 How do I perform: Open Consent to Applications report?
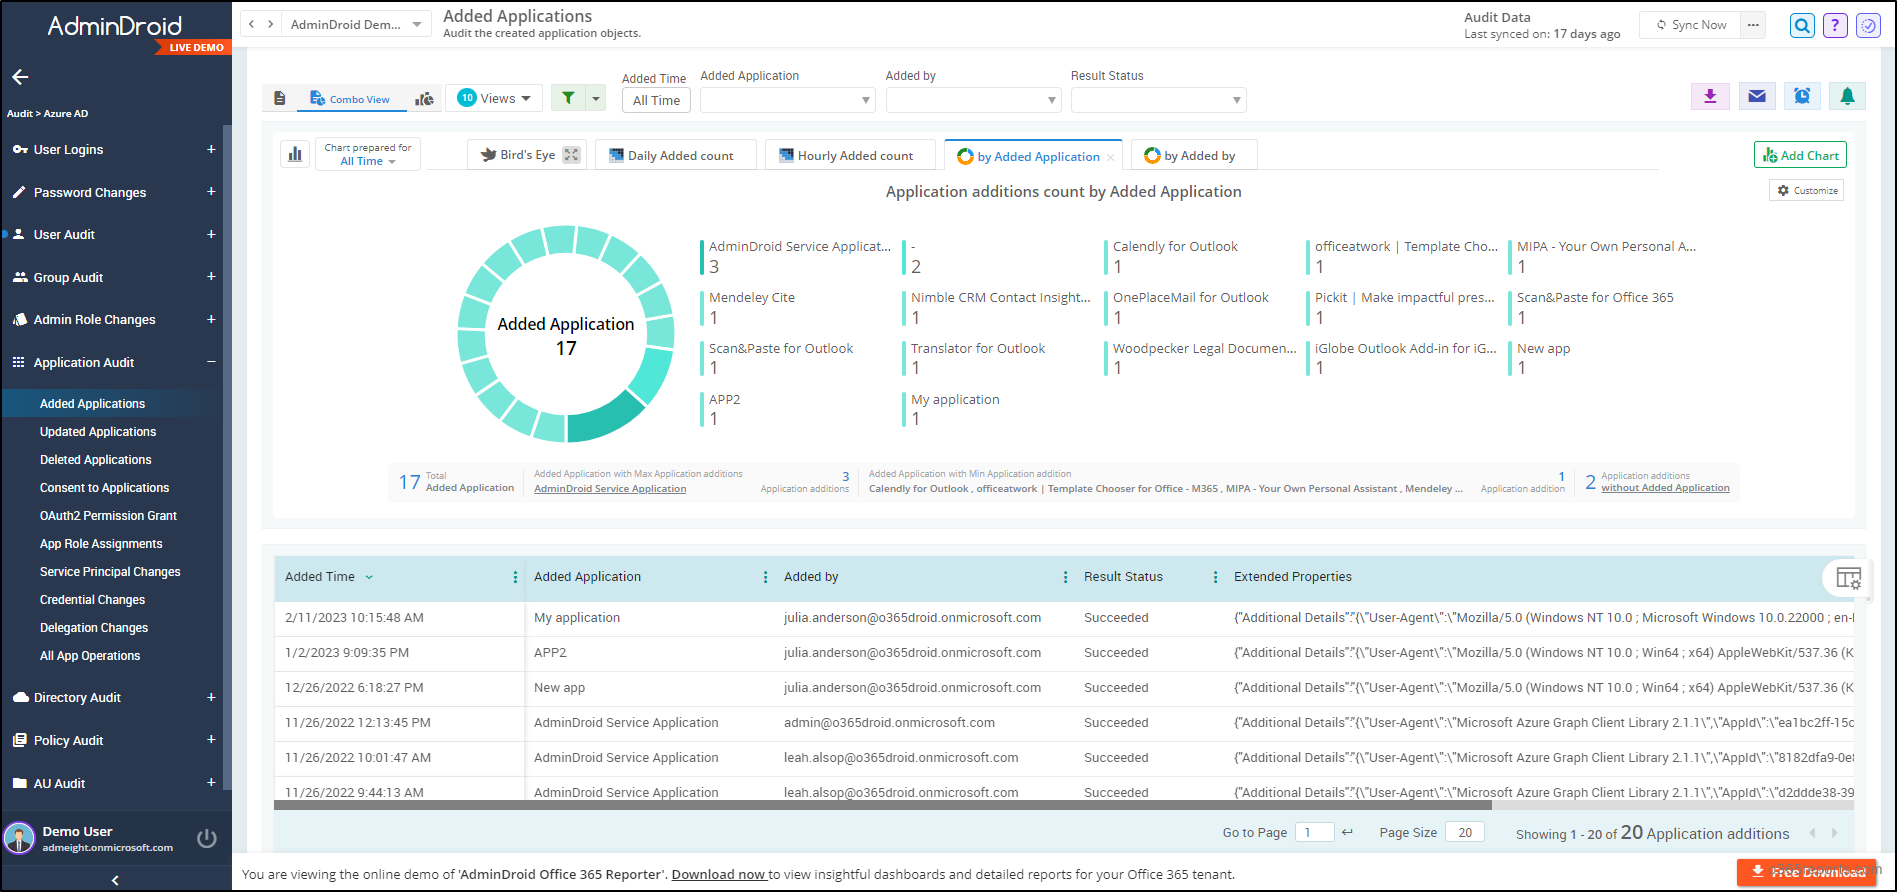(105, 488)
